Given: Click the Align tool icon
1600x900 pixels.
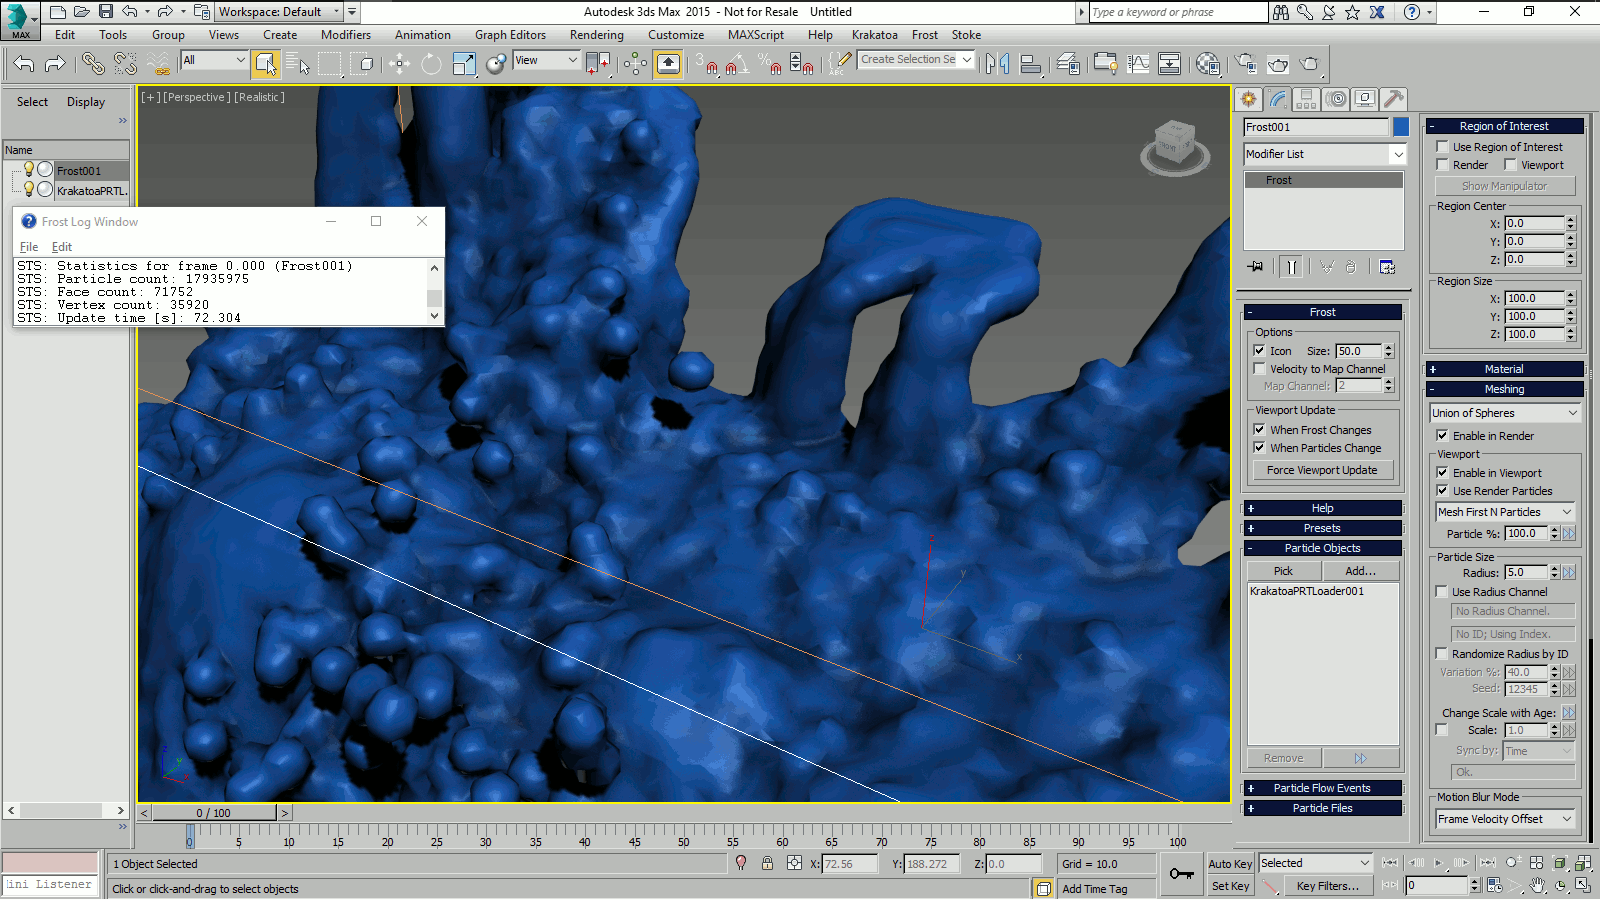Looking at the screenshot, I should [x=1030, y=64].
